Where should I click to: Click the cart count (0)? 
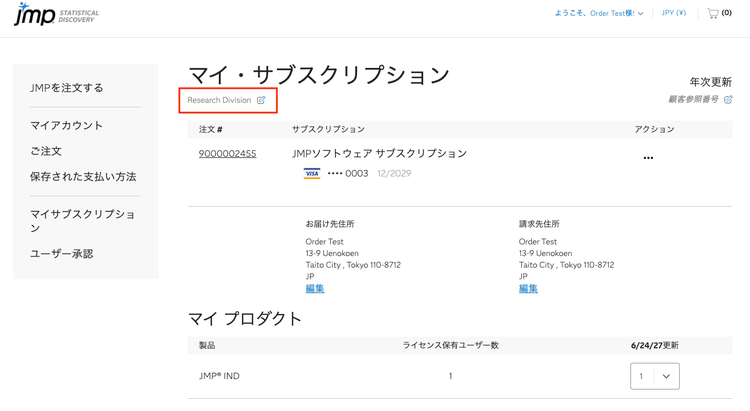(x=727, y=13)
